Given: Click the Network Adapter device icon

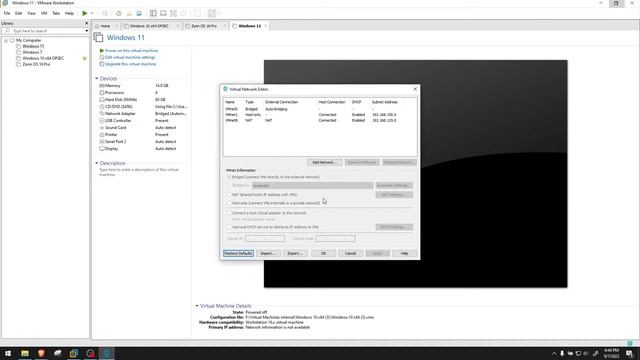Looking at the screenshot, I should point(102,113).
